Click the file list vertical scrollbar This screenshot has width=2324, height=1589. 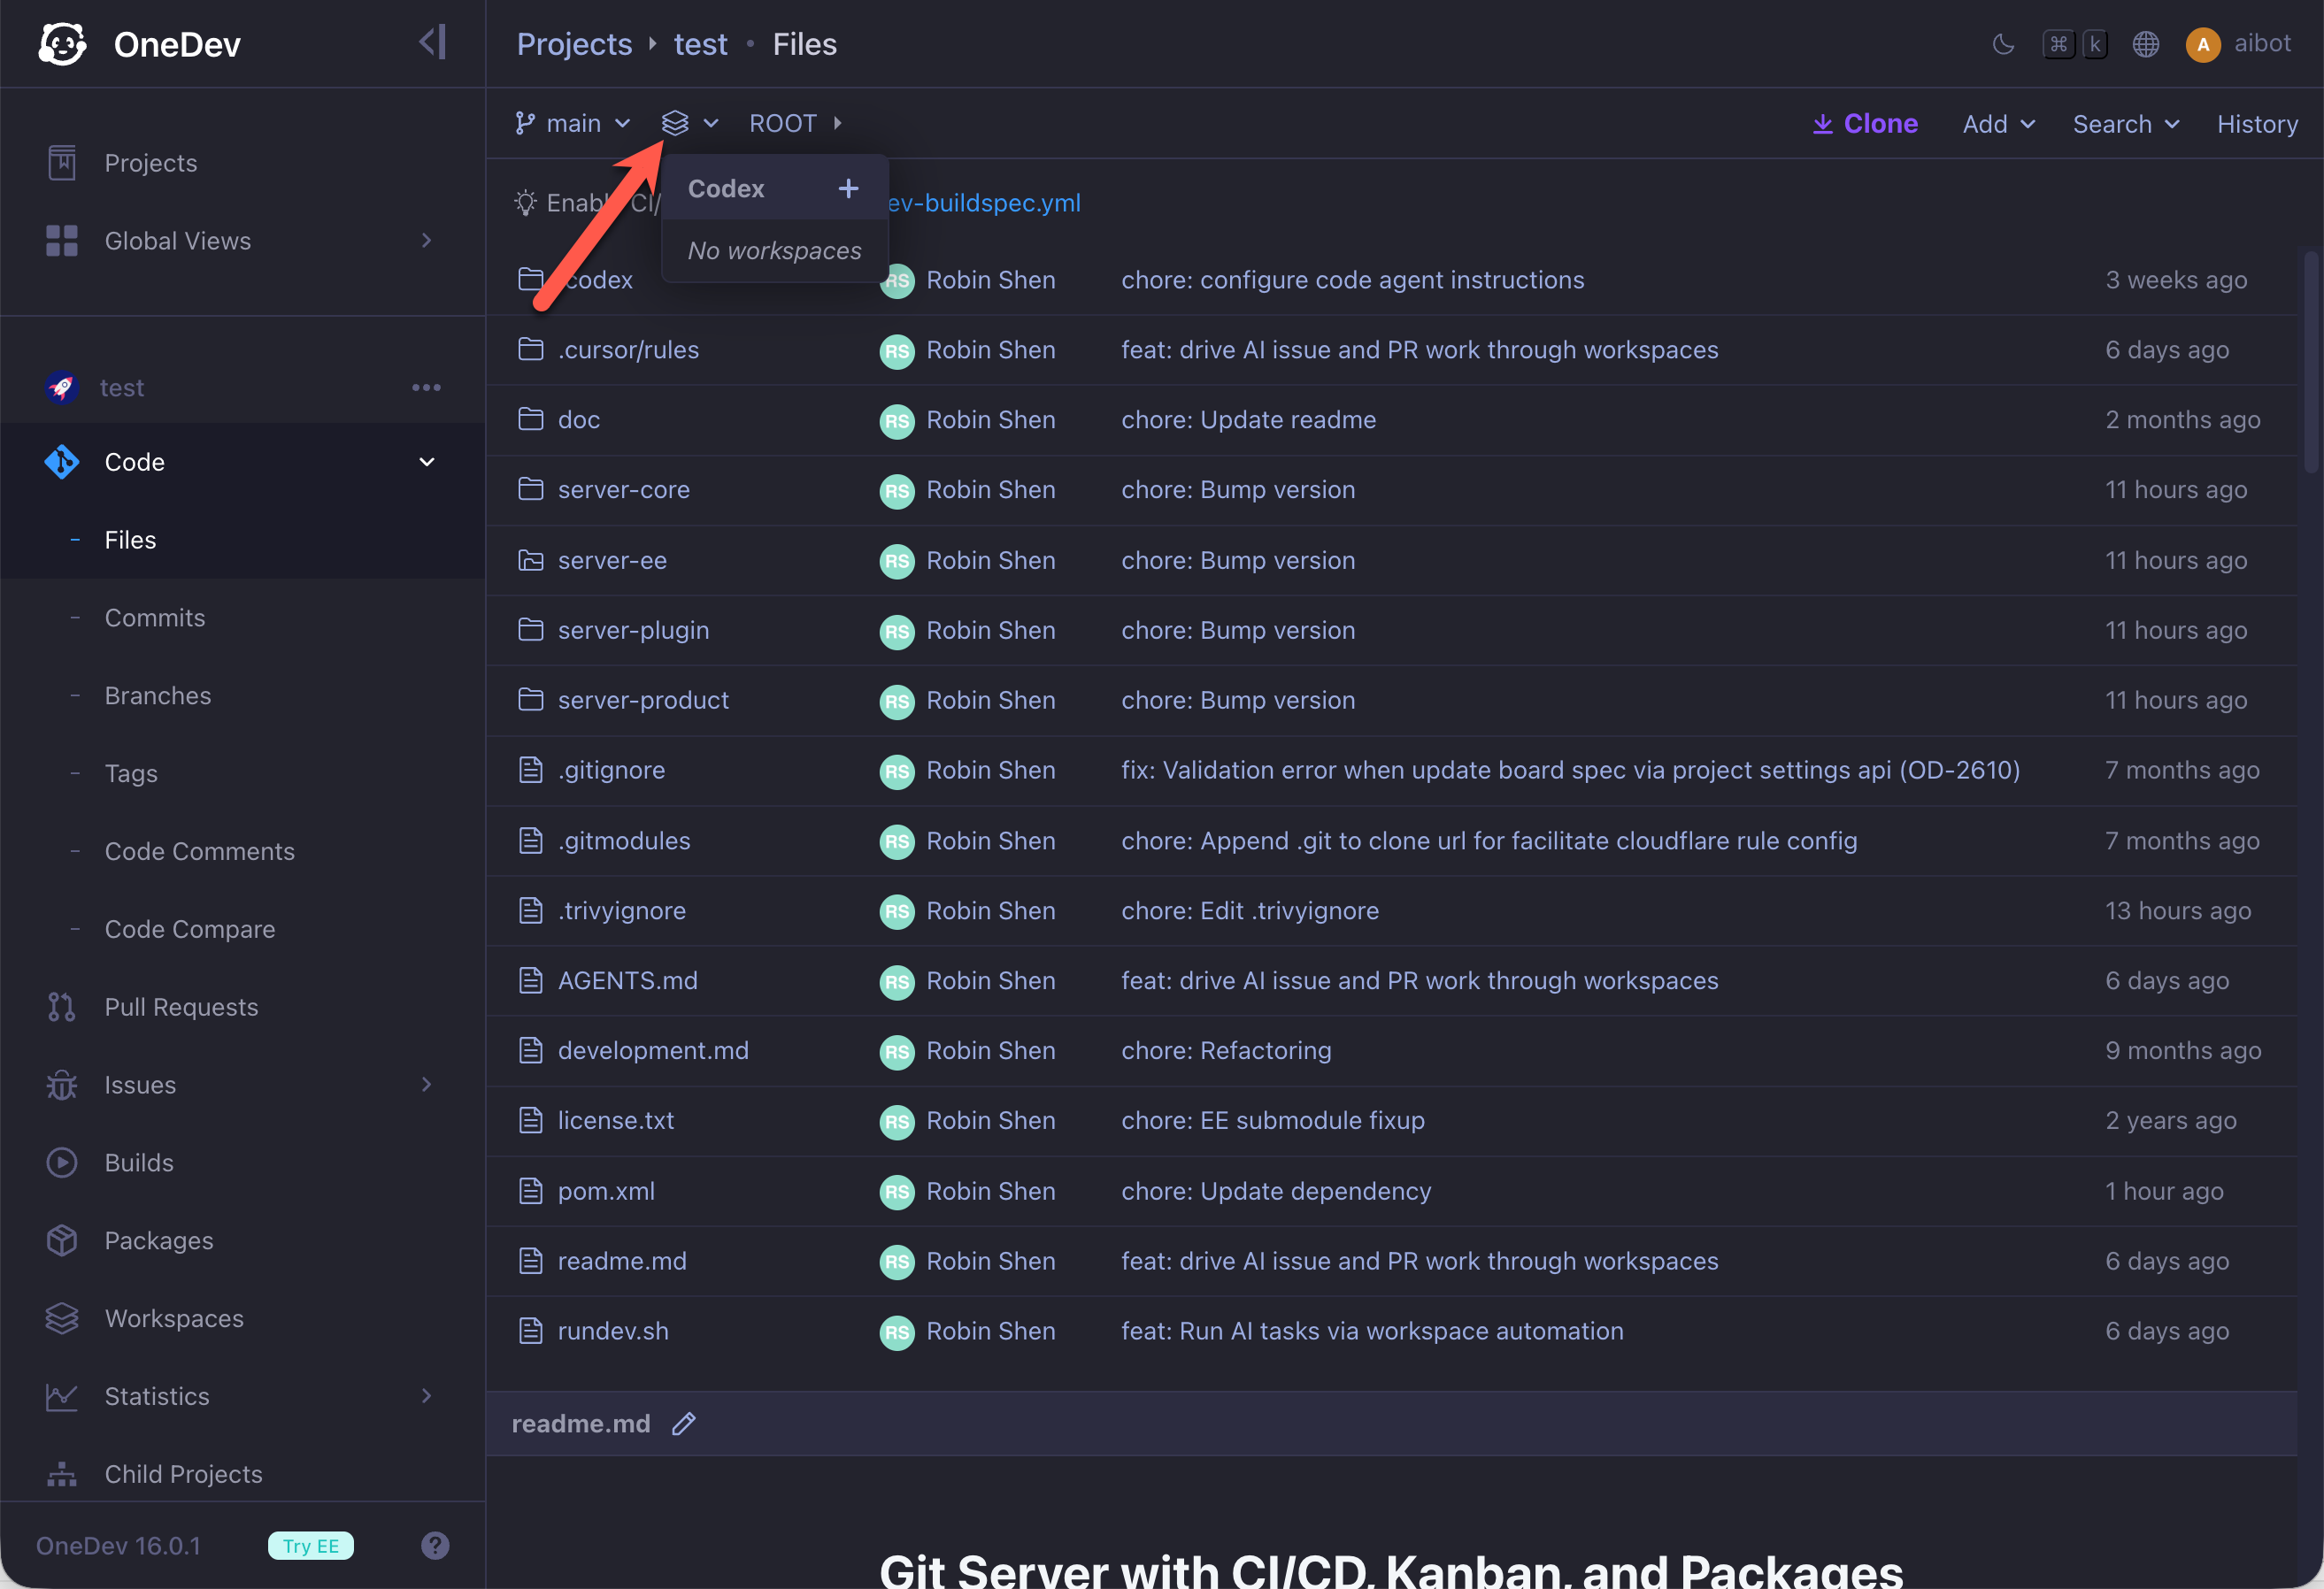2310,360
